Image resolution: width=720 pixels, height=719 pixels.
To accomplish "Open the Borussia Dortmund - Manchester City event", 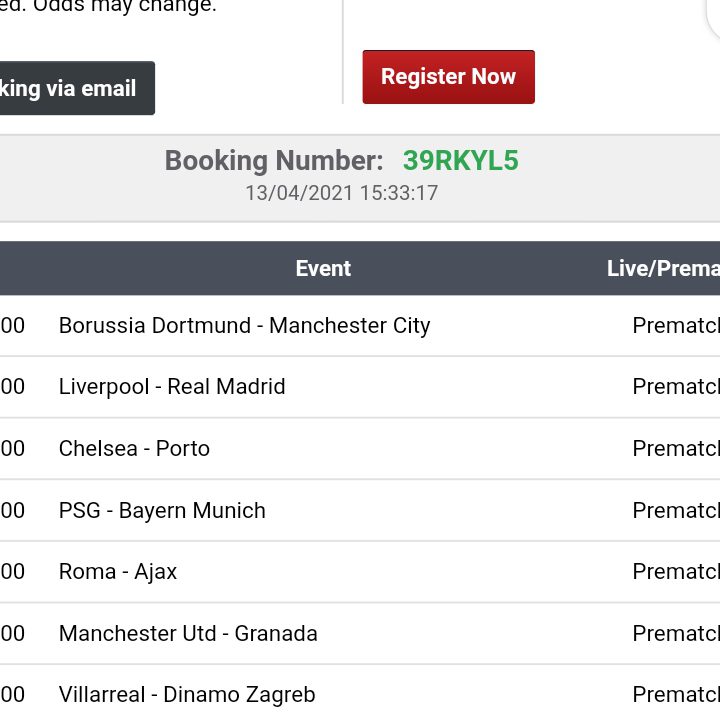I will tap(244, 326).
